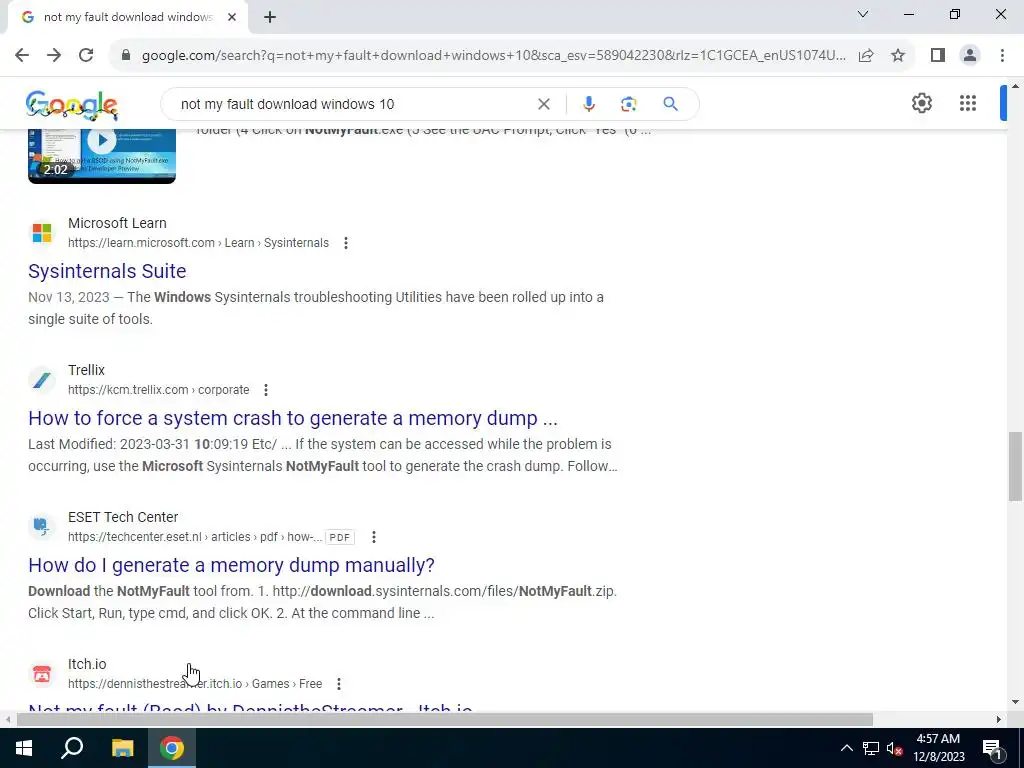Click the horizontal scrollbar thumb
The image size is (1024, 768).
click(444, 719)
